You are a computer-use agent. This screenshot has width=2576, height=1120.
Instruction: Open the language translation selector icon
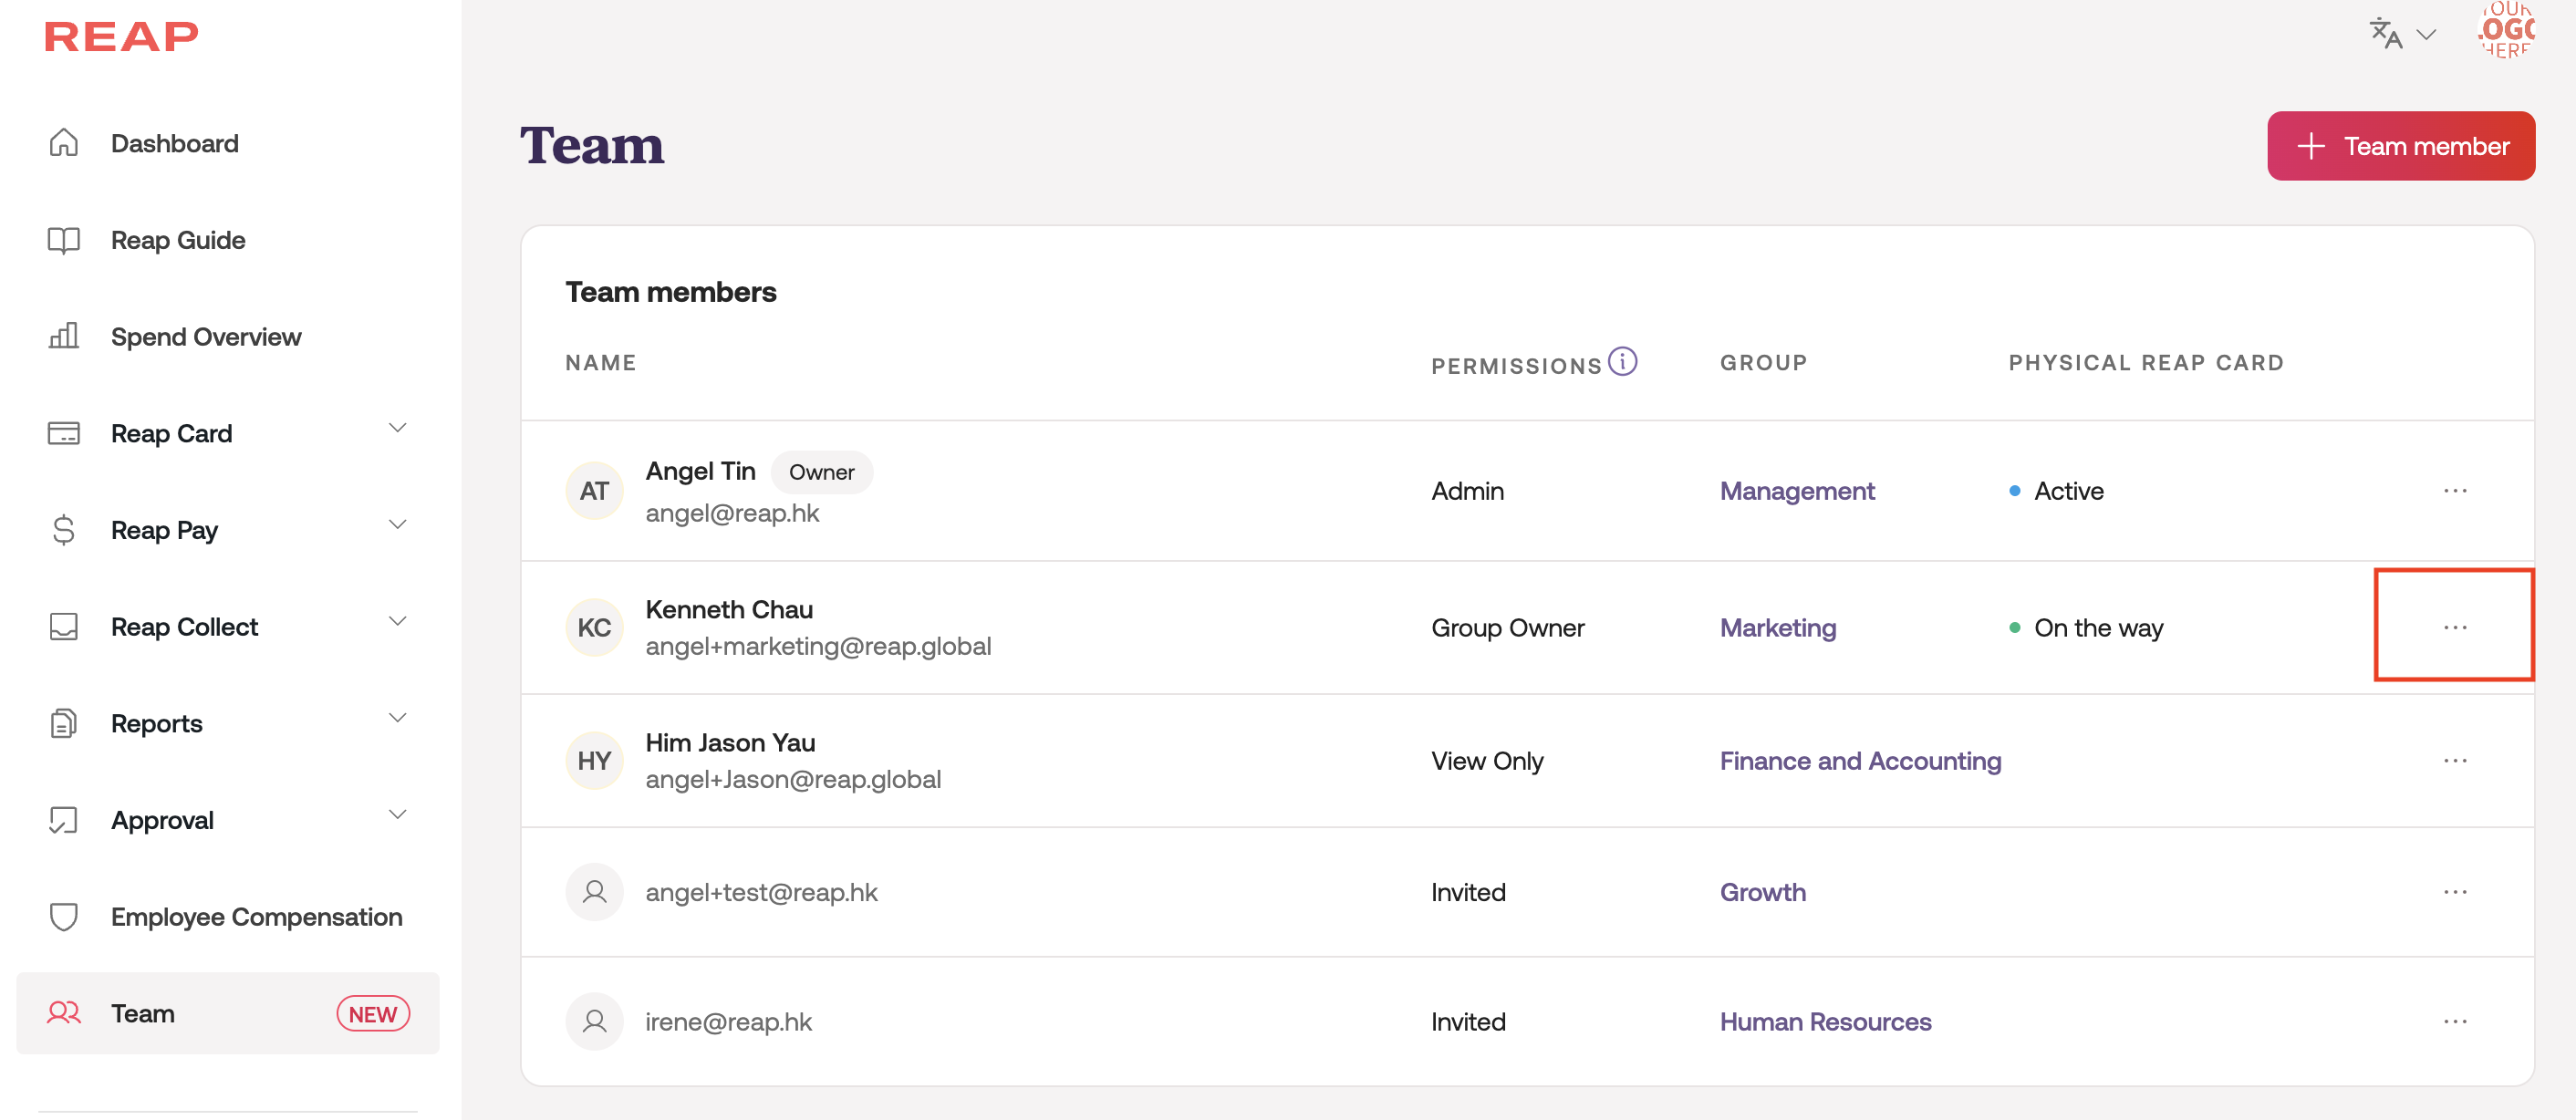coord(2387,34)
